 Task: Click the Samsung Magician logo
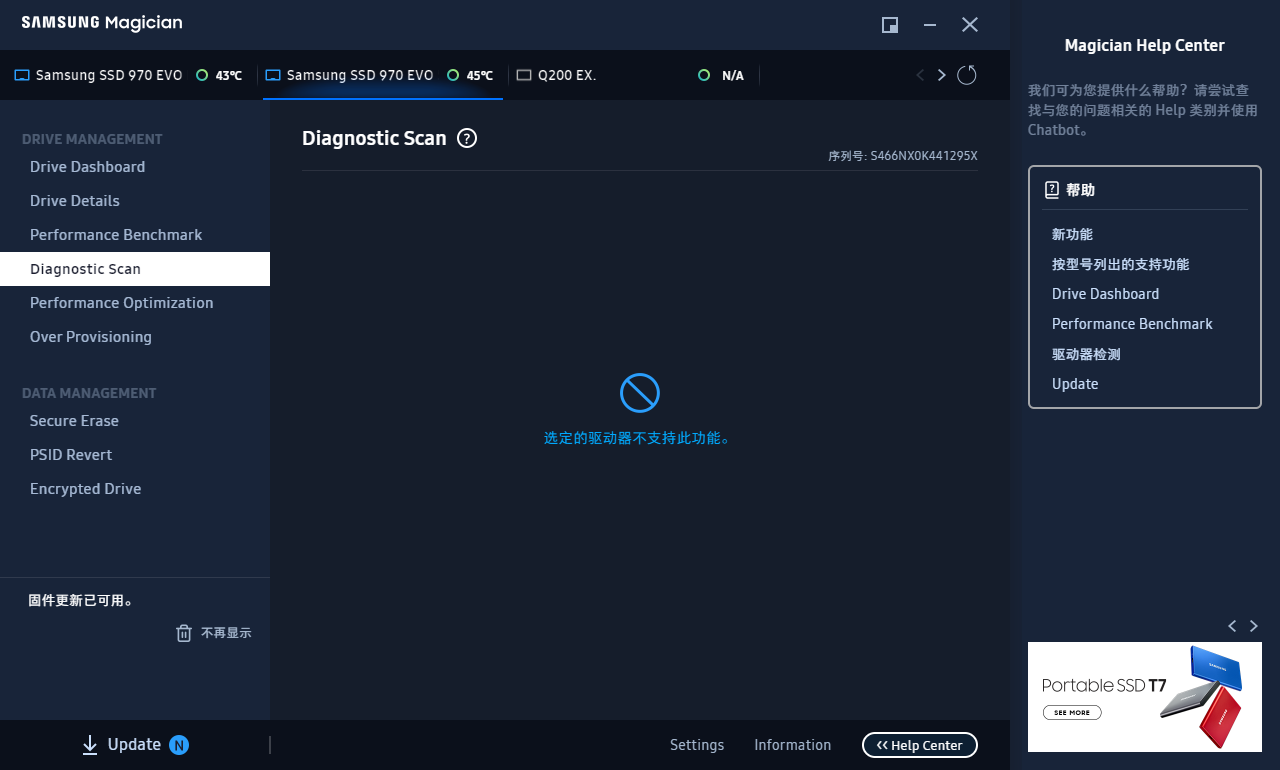point(101,22)
